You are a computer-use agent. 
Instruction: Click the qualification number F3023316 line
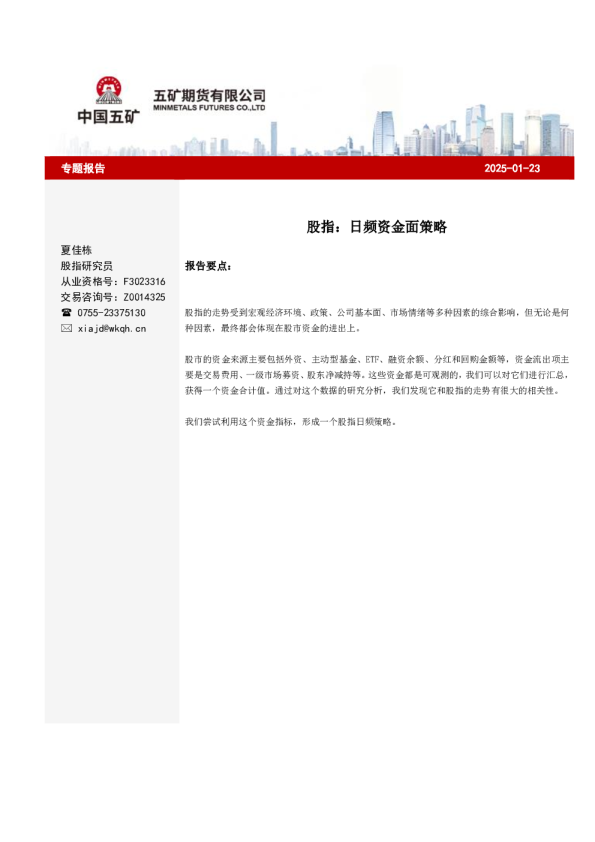[x=113, y=281]
